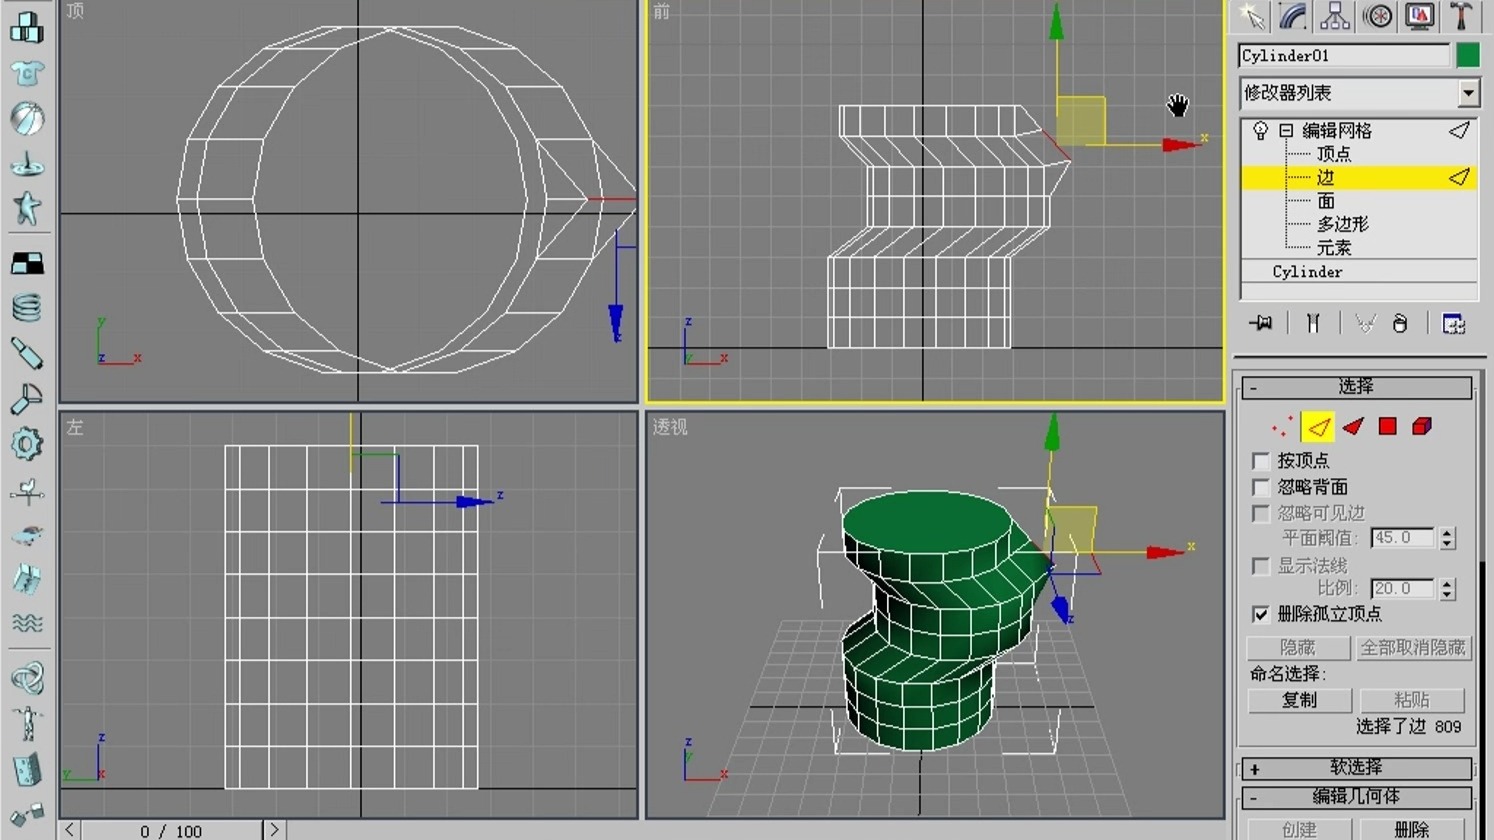Switch to the Utilities hammer panel tab
The image size is (1494, 840).
tap(1461, 16)
